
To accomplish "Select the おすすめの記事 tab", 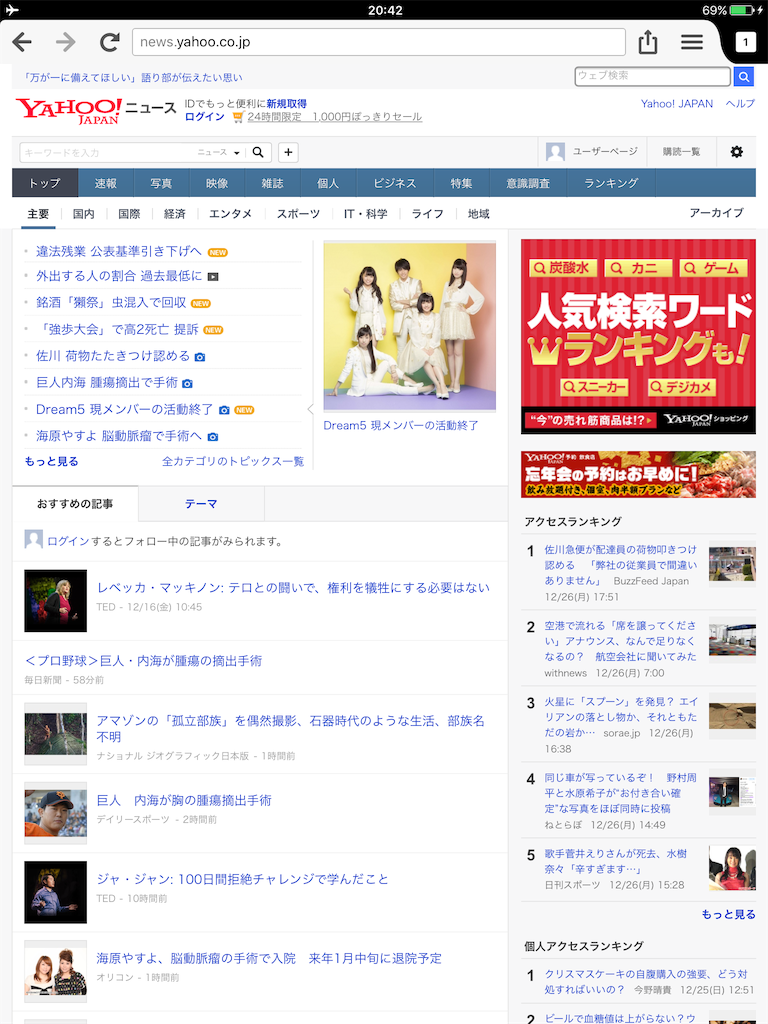I will coord(75,504).
